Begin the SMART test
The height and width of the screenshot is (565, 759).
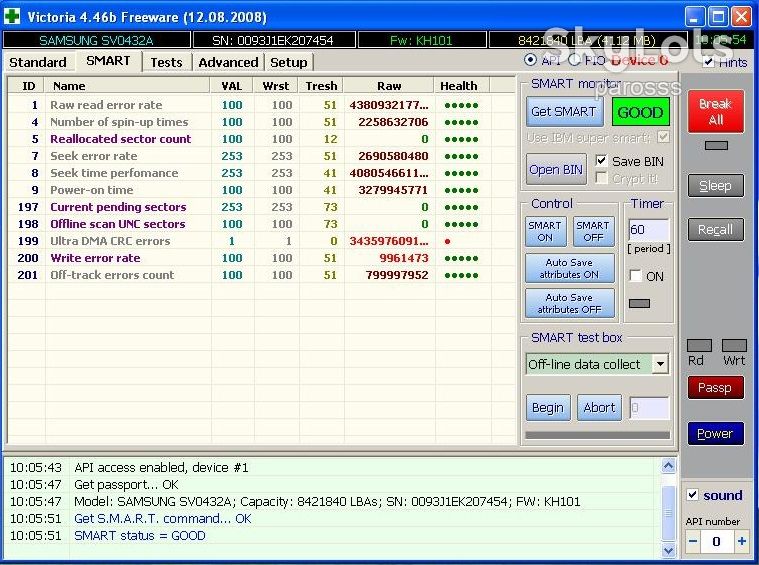coord(547,408)
